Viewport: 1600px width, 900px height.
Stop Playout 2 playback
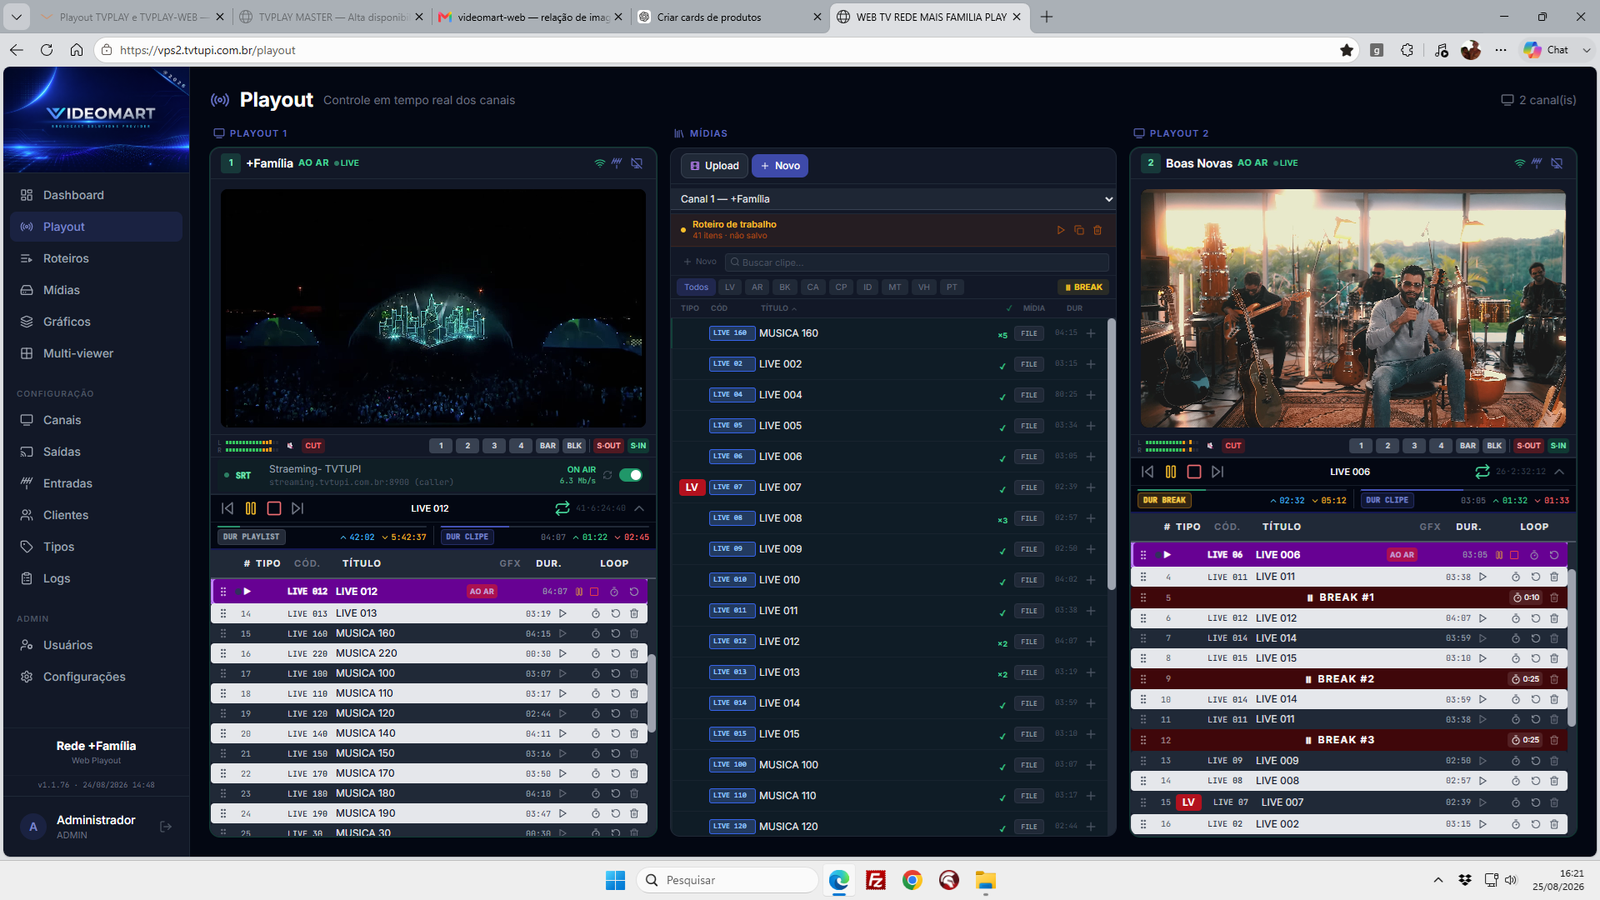[1194, 471]
